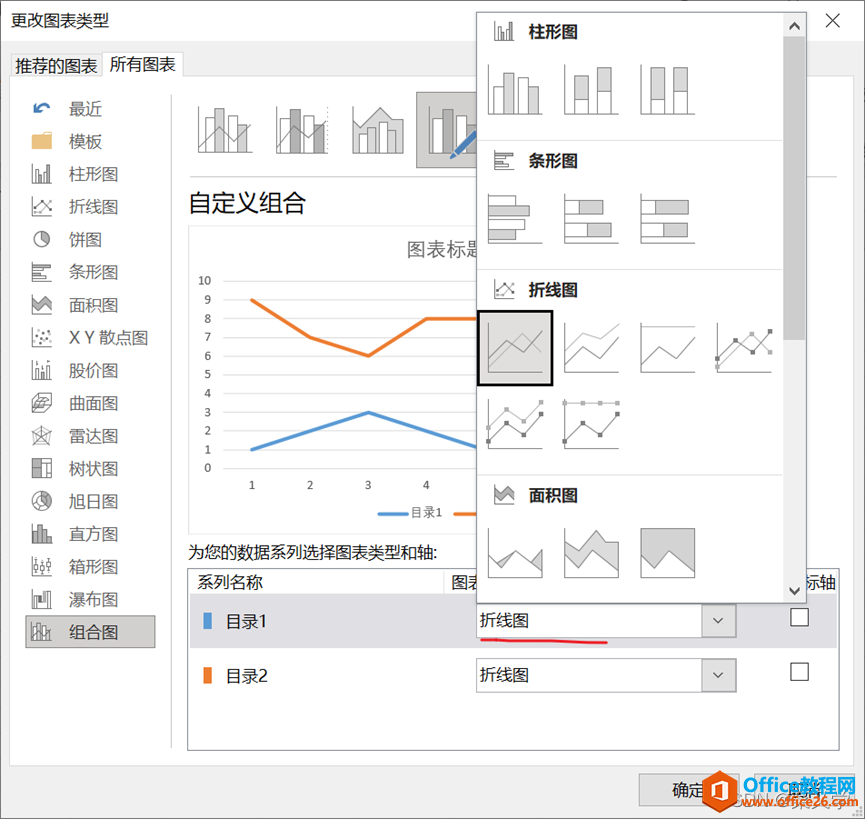The width and height of the screenshot is (865, 819).
Task: Choose clustered column-line combo chart icon
Action: pyautogui.click(x=225, y=130)
